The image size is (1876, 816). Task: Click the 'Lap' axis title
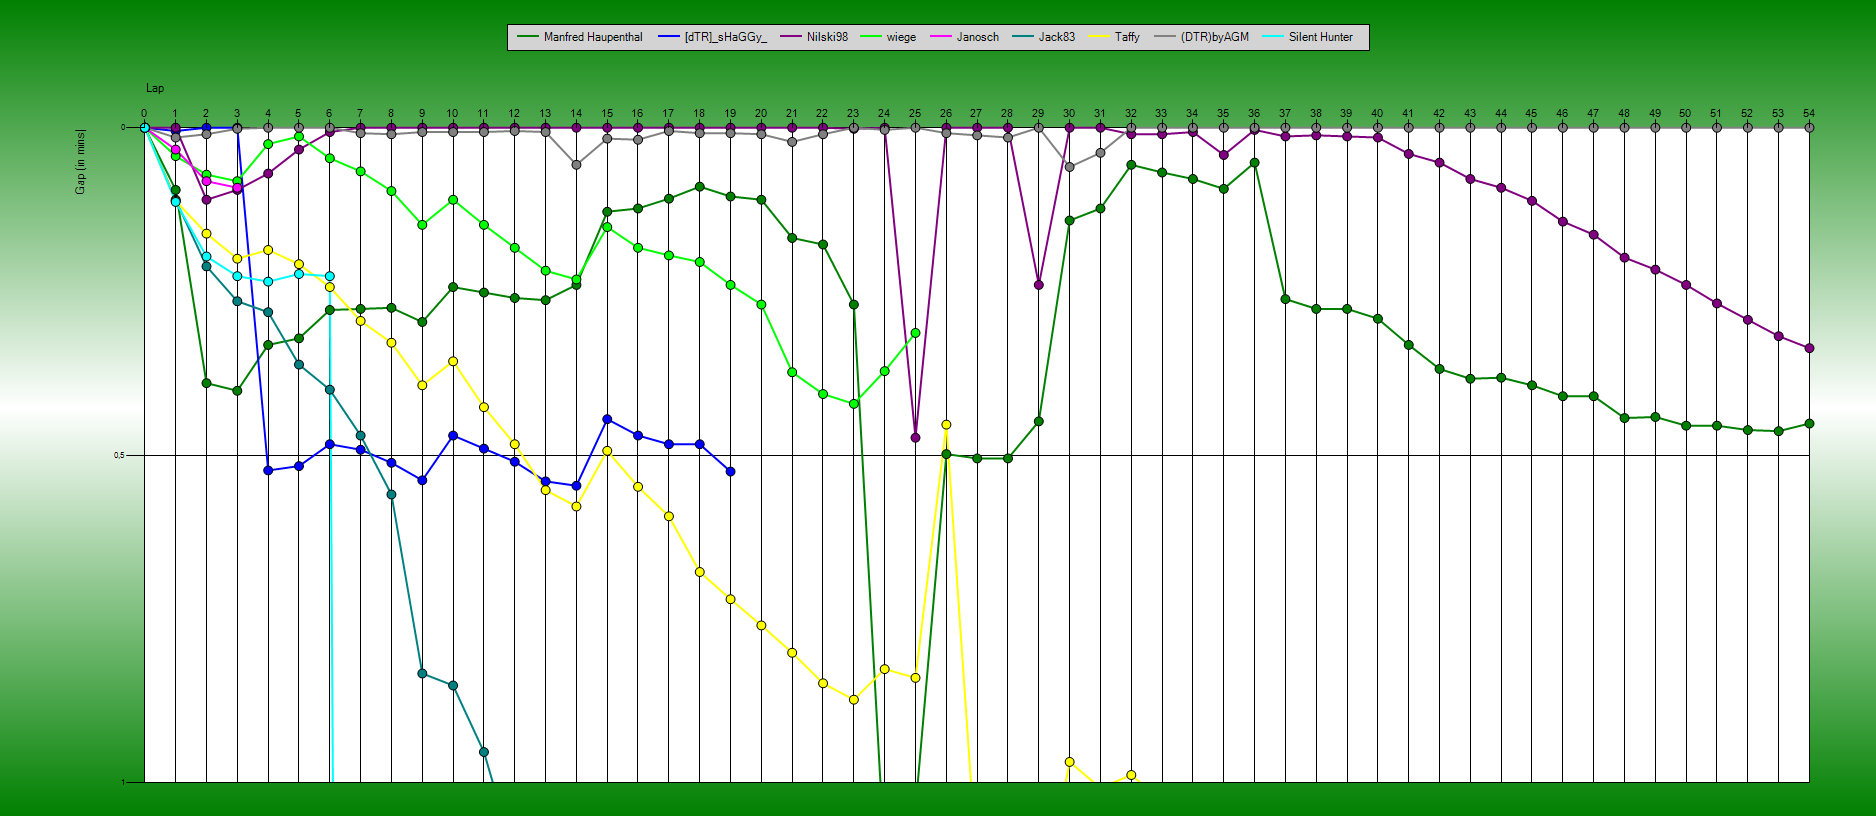[x=155, y=88]
